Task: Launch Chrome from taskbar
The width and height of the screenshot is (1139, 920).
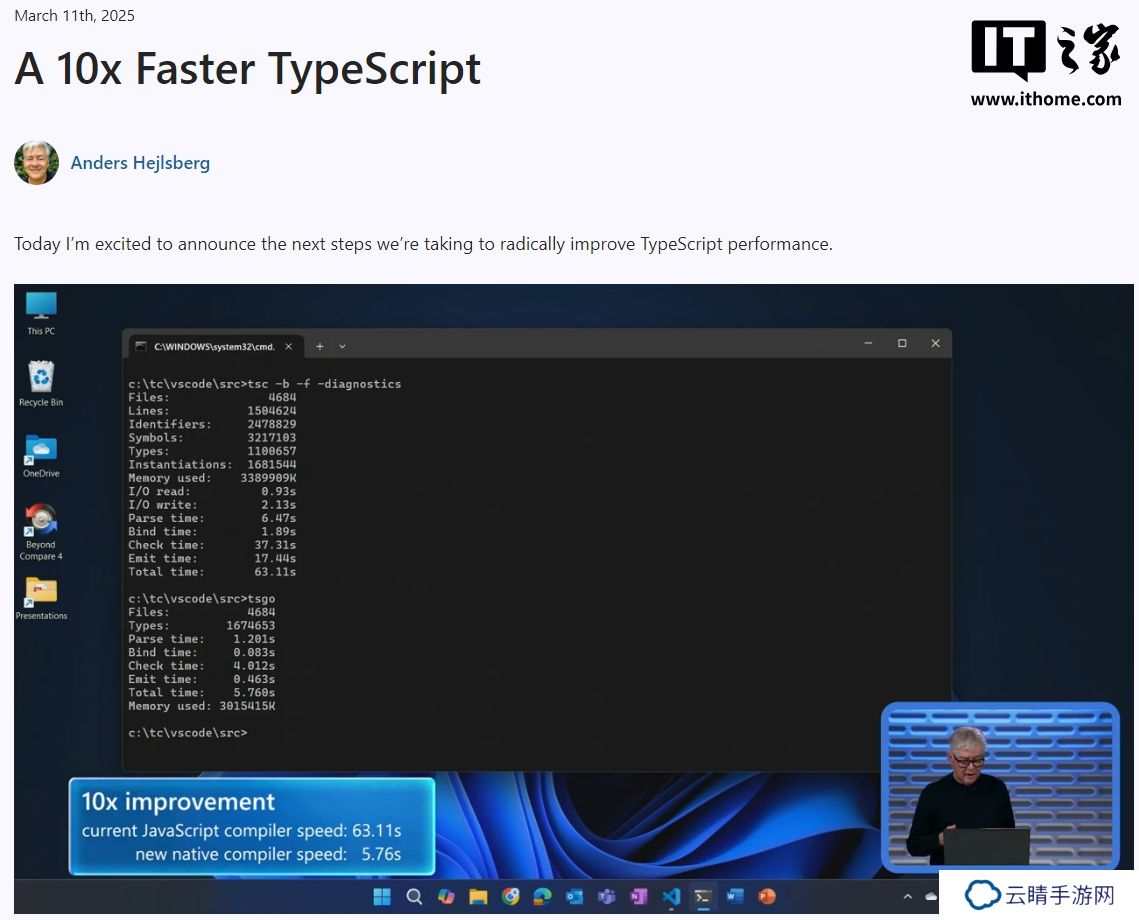Action: click(511, 897)
